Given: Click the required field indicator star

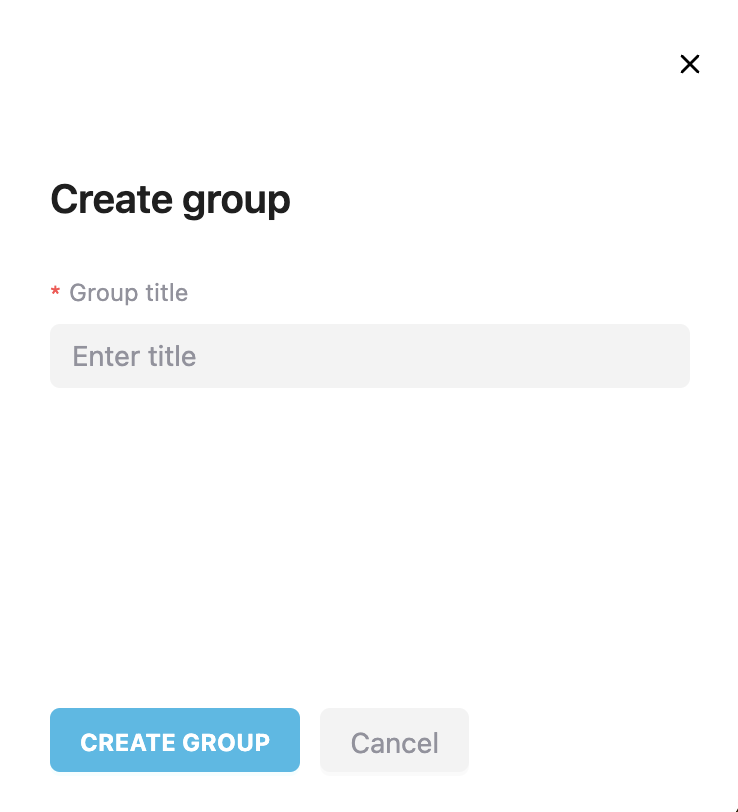Looking at the screenshot, I should [55, 293].
